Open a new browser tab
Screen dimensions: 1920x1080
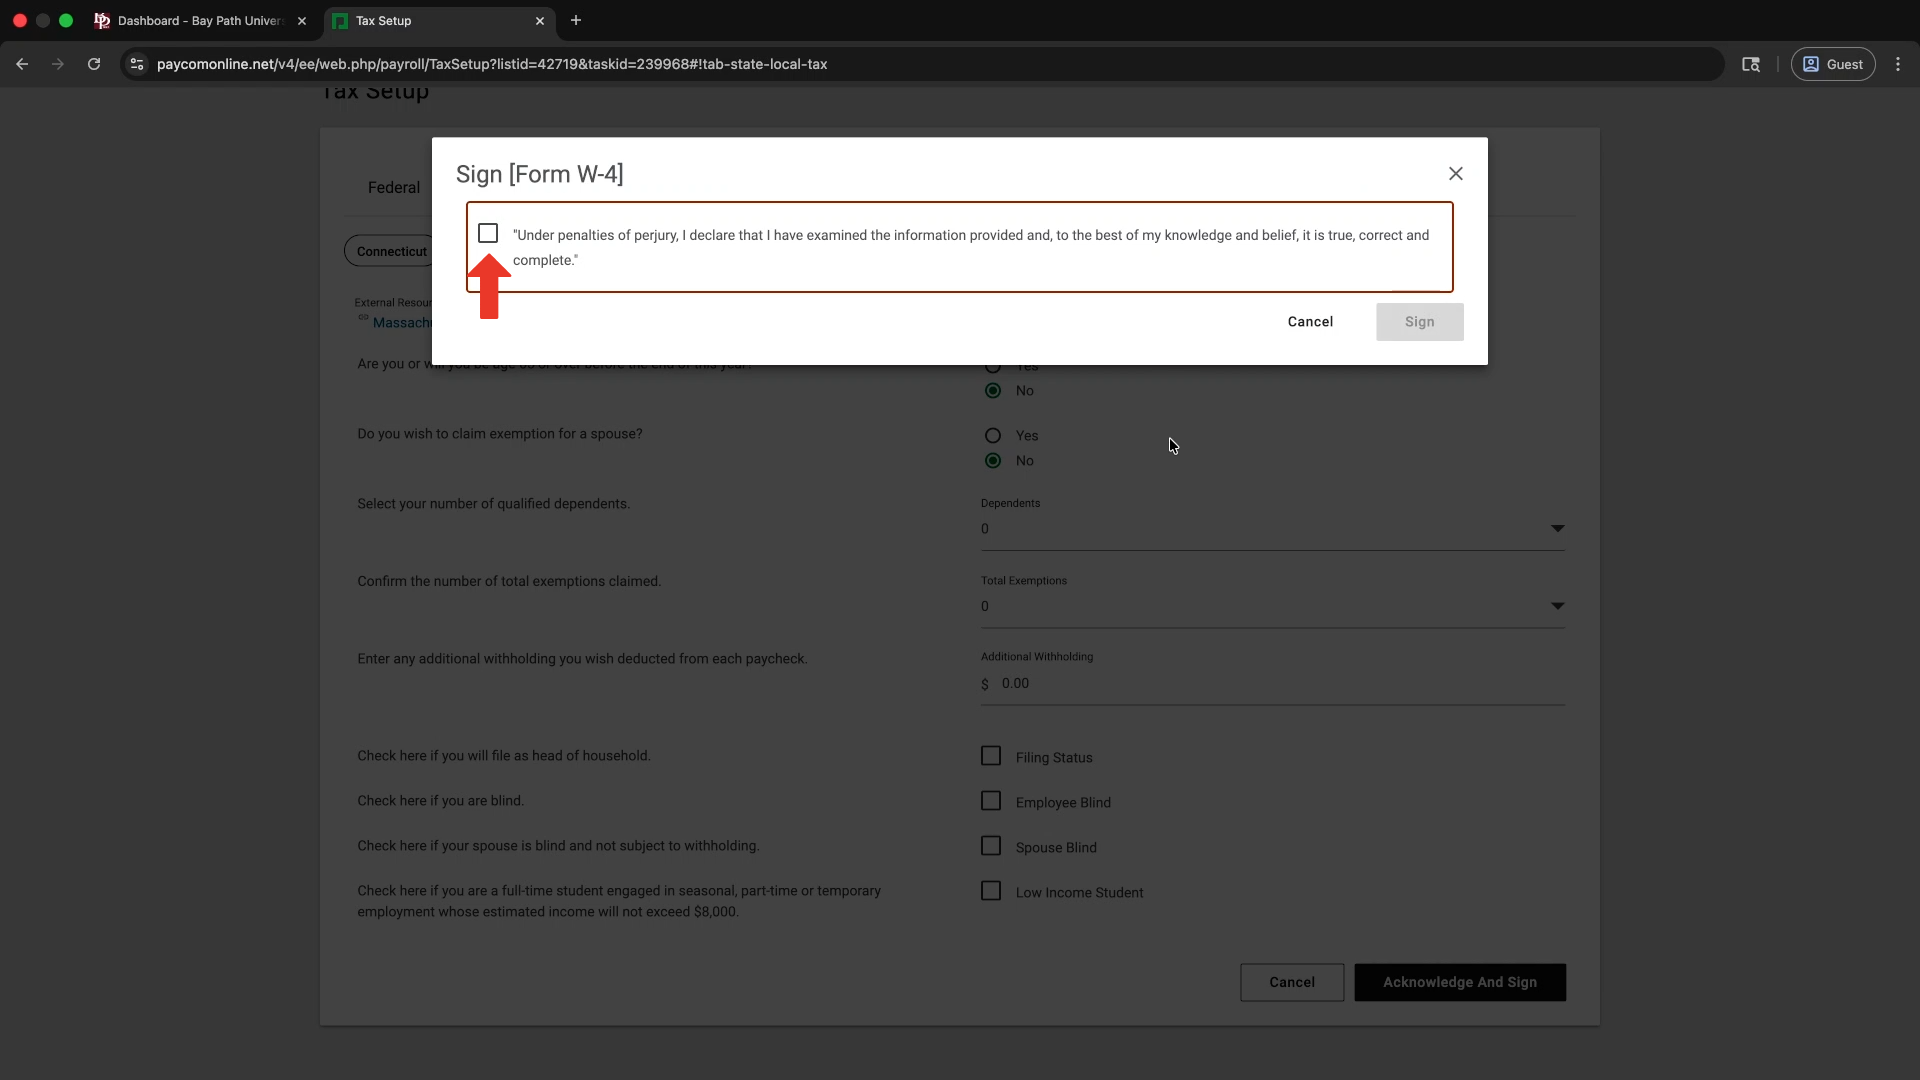[x=576, y=20]
